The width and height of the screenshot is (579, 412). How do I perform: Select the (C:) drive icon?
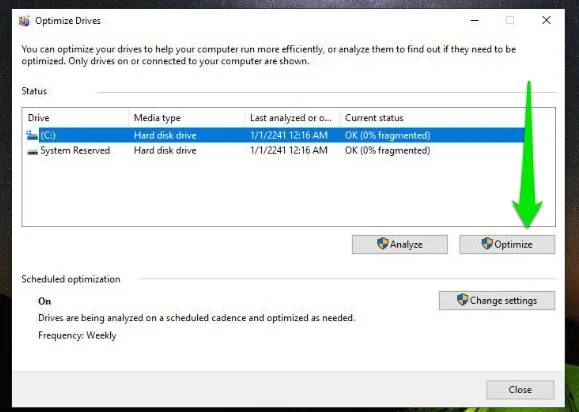(32, 135)
